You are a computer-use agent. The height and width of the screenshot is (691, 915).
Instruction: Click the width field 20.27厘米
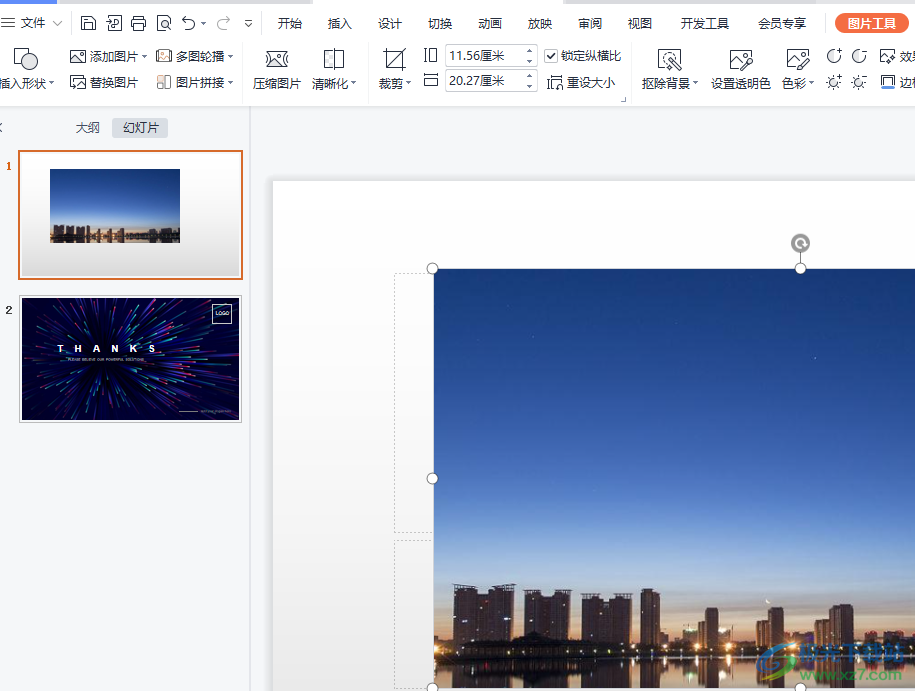tap(484, 81)
